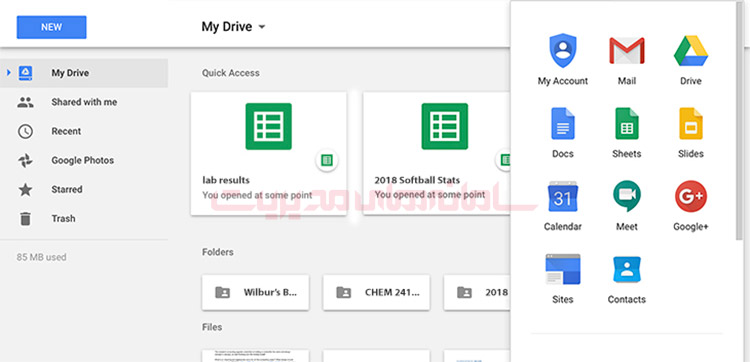Open the Wilbur's B... folder
The width and height of the screenshot is (750, 362).
(x=255, y=292)
